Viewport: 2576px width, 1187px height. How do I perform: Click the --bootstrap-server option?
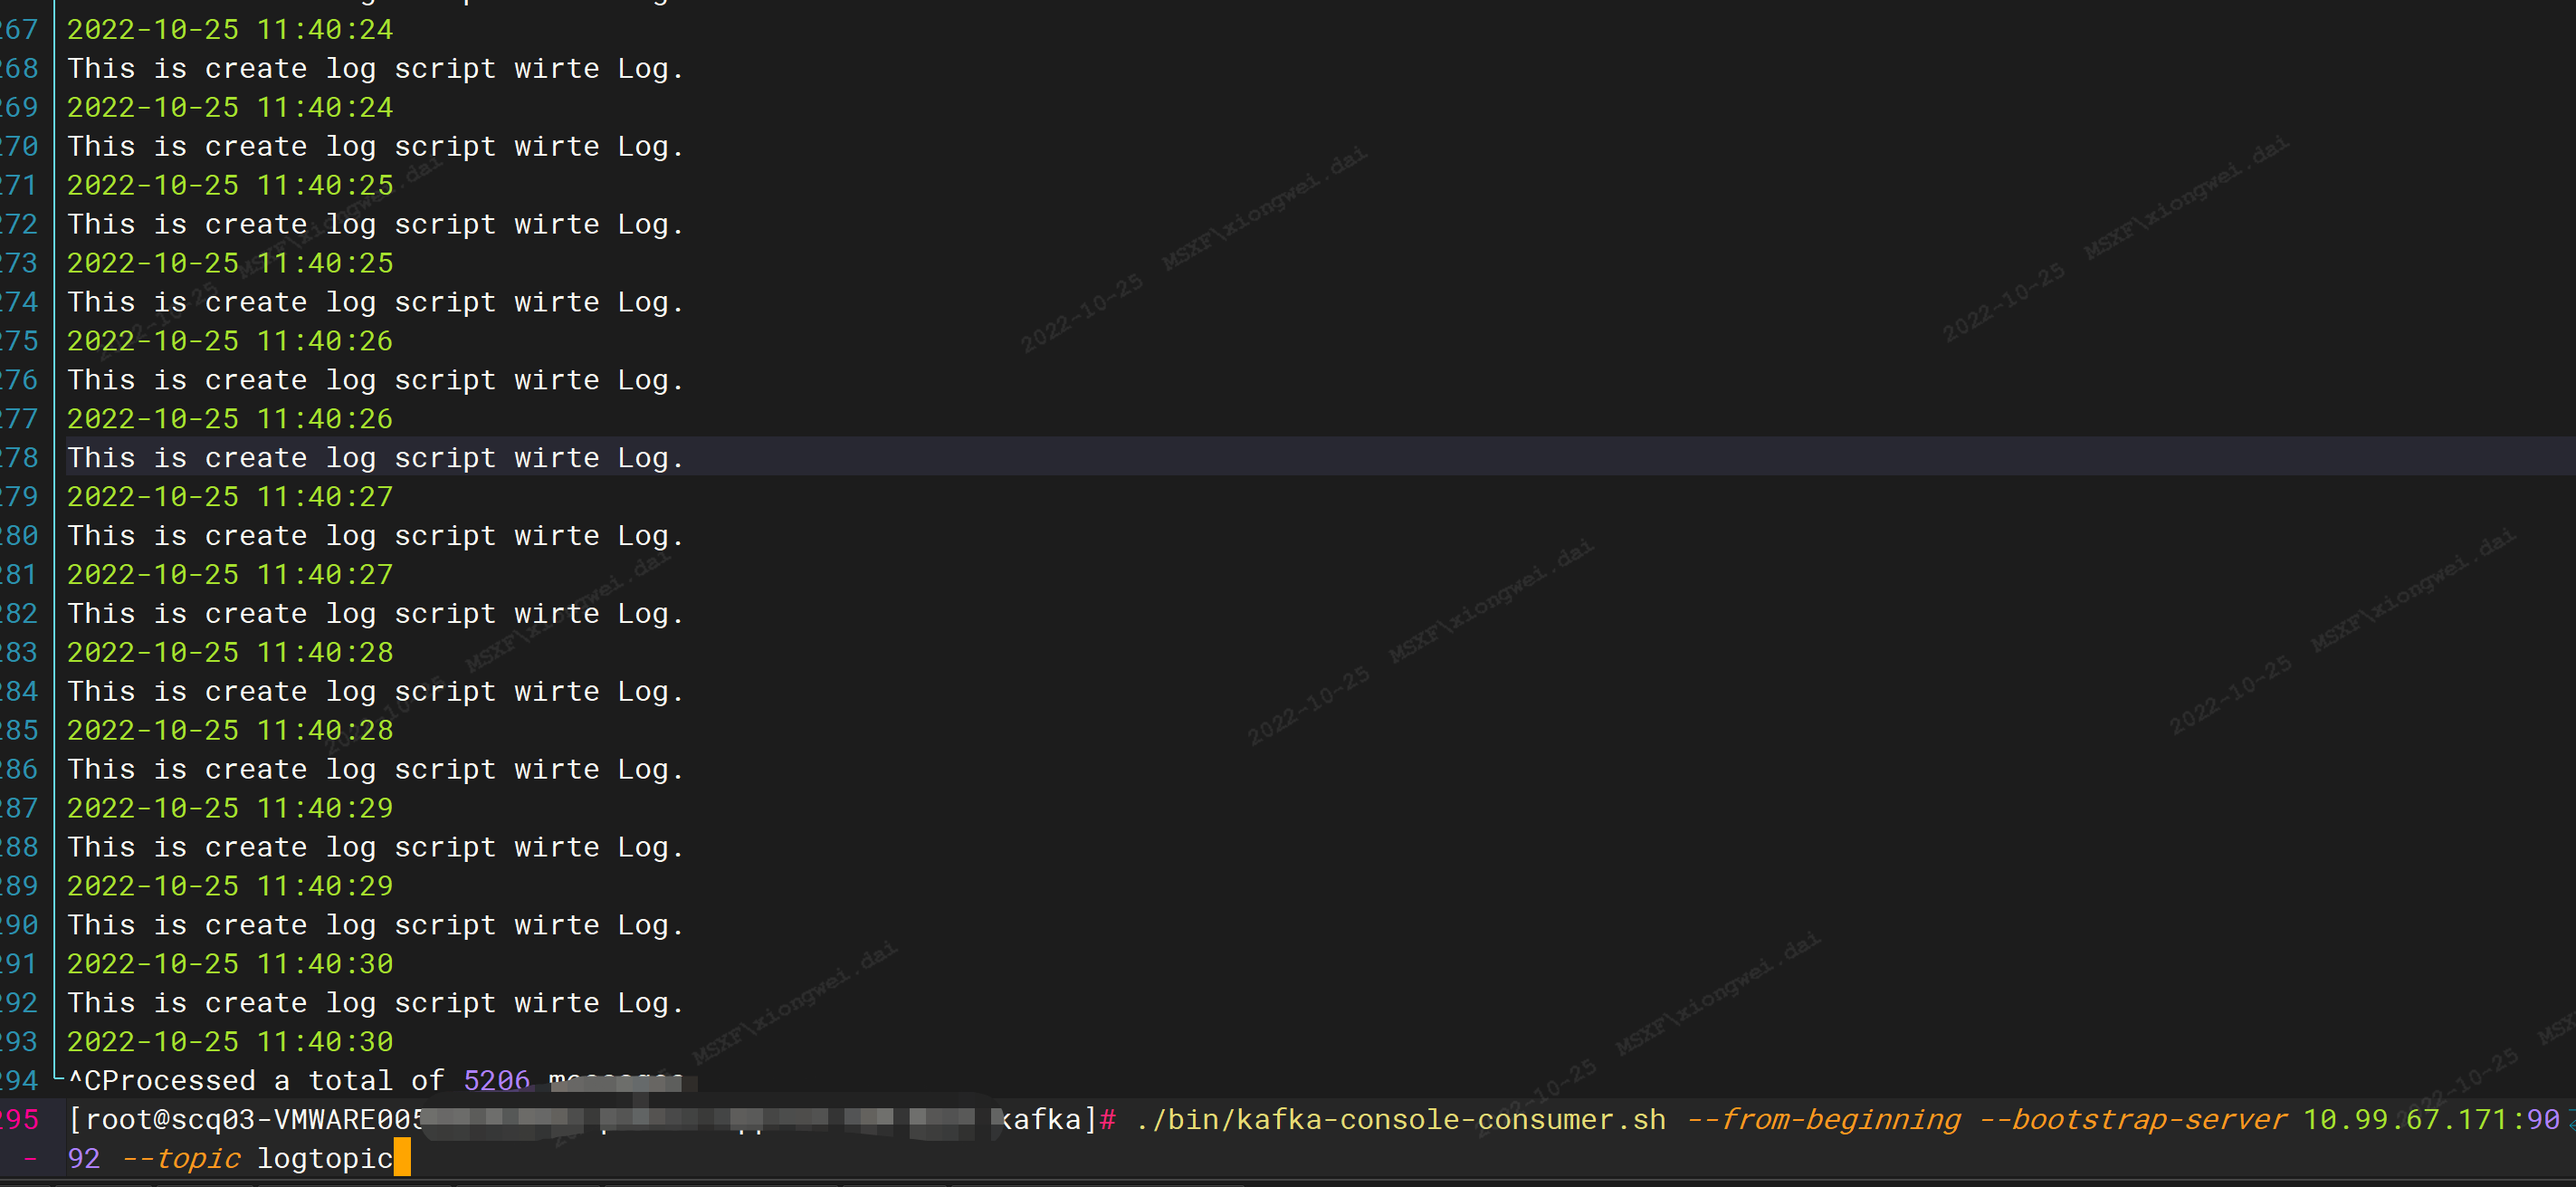[2133, 1120]
